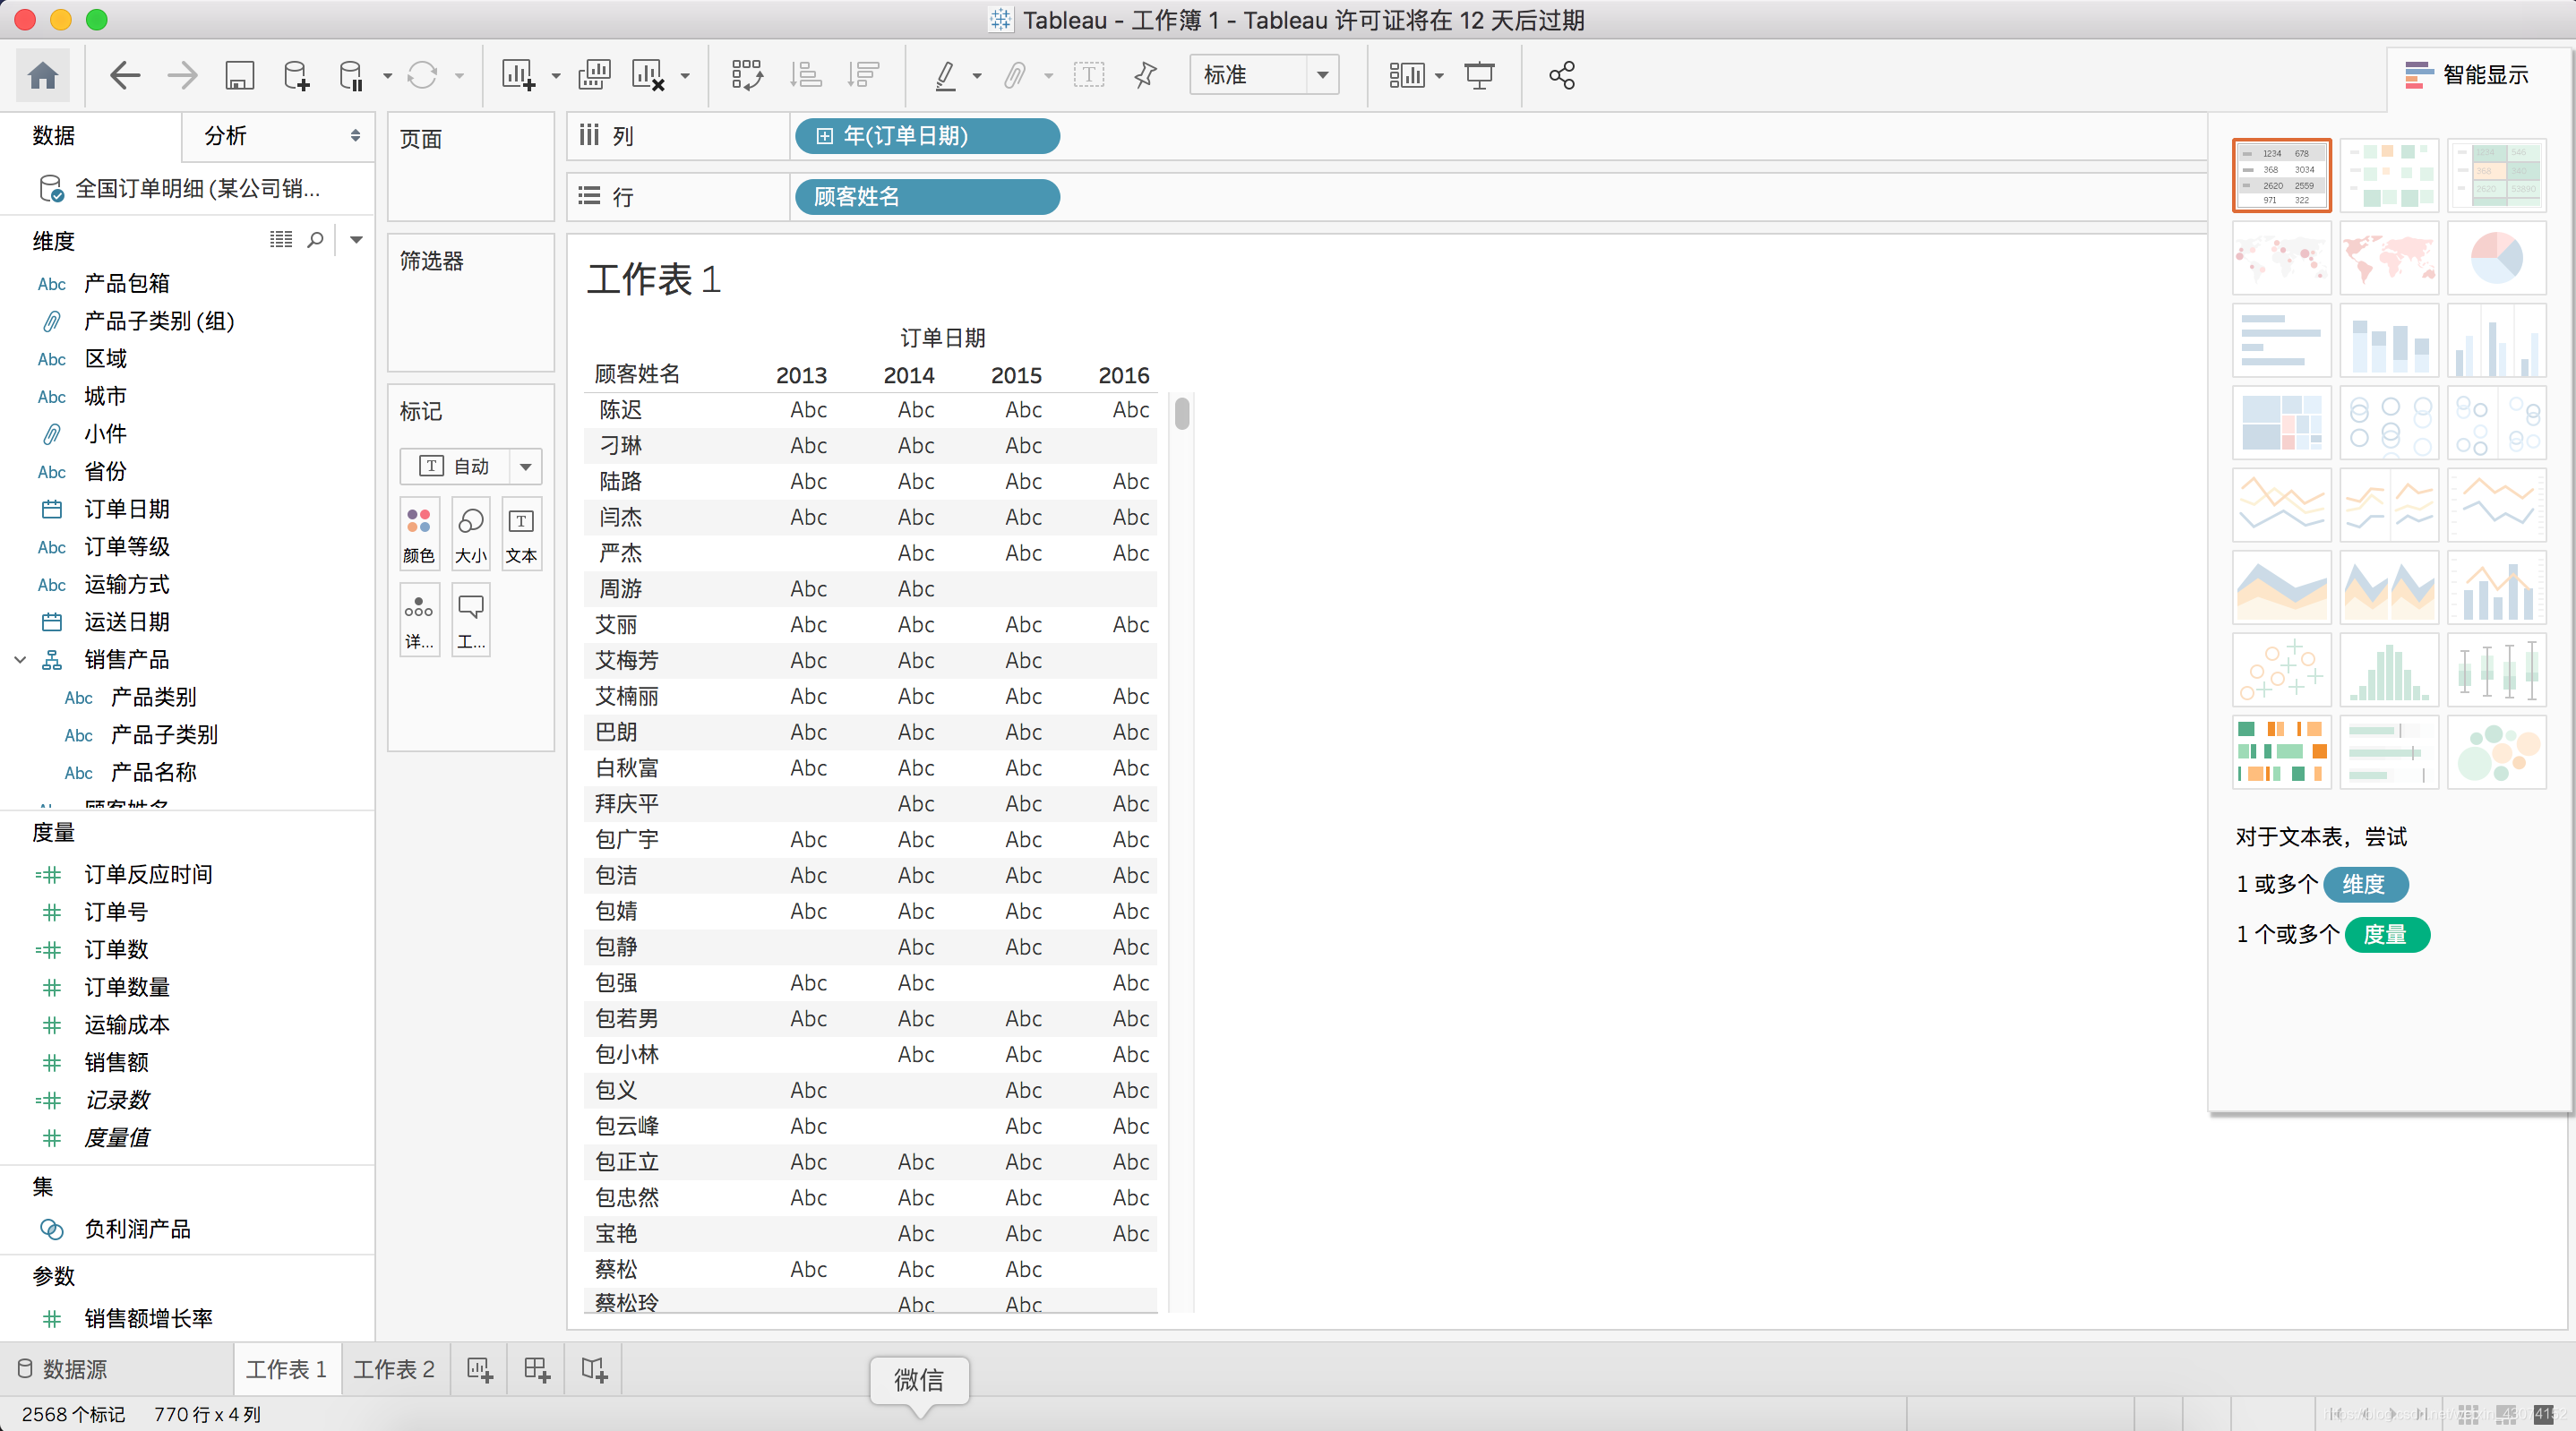Image resolution: width=2576 pixels, height=1431 pixels.
Task: Select the 顾客姓名 pill on rows
Action: click(927, 197)
